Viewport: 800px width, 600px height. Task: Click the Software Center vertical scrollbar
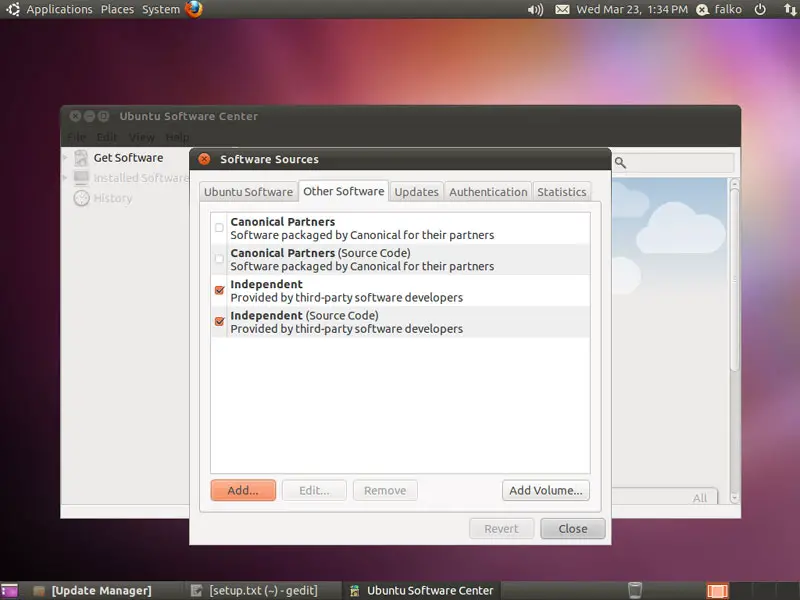735,281
